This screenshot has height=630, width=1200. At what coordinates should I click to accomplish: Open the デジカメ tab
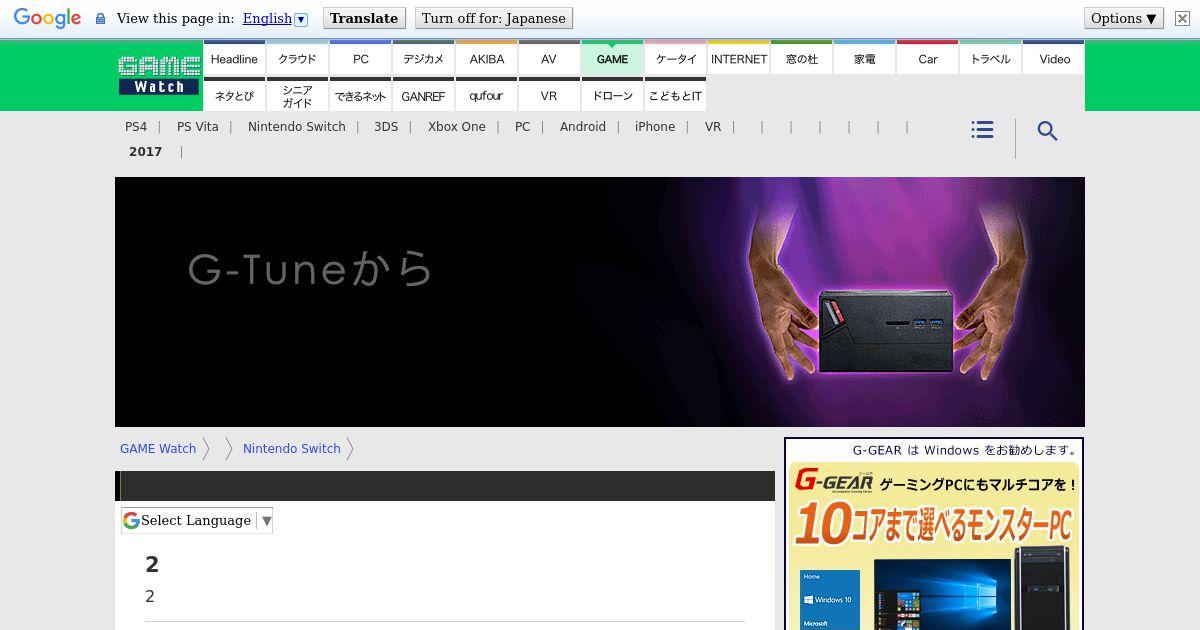[423, 59]
